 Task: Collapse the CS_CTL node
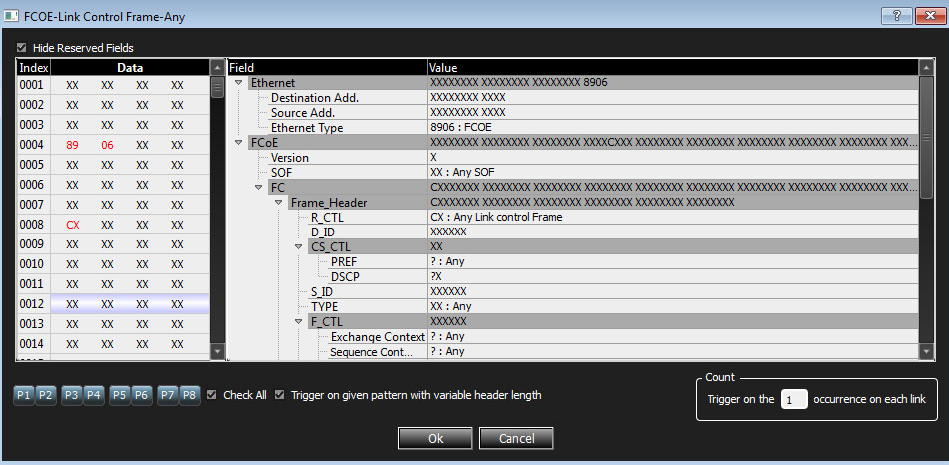(298, 246)
